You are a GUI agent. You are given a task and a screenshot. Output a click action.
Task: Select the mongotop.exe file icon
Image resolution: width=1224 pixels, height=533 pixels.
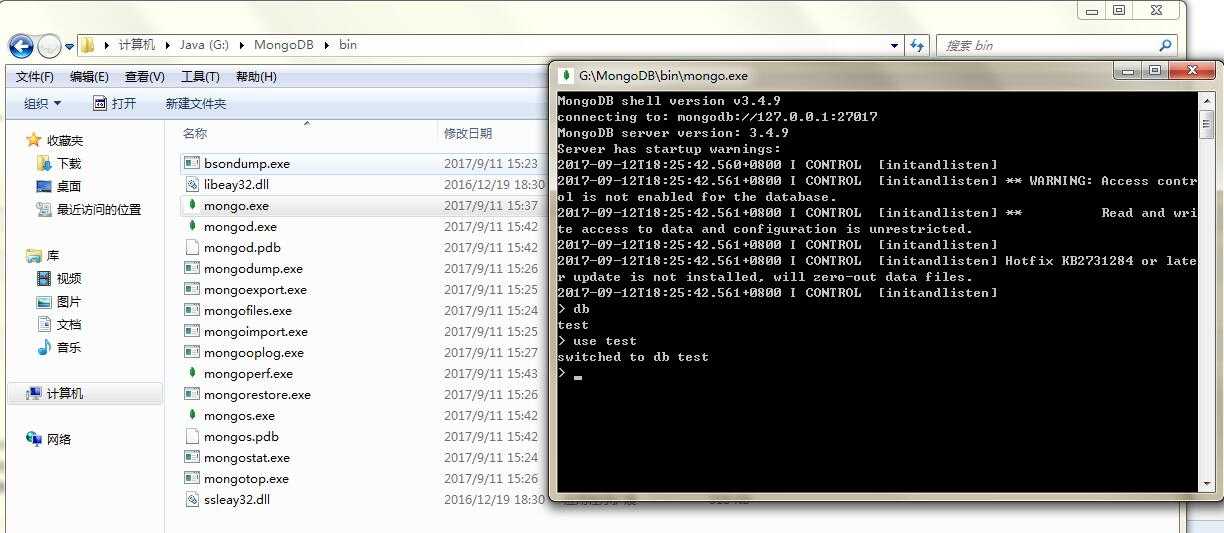pos(193,478)
